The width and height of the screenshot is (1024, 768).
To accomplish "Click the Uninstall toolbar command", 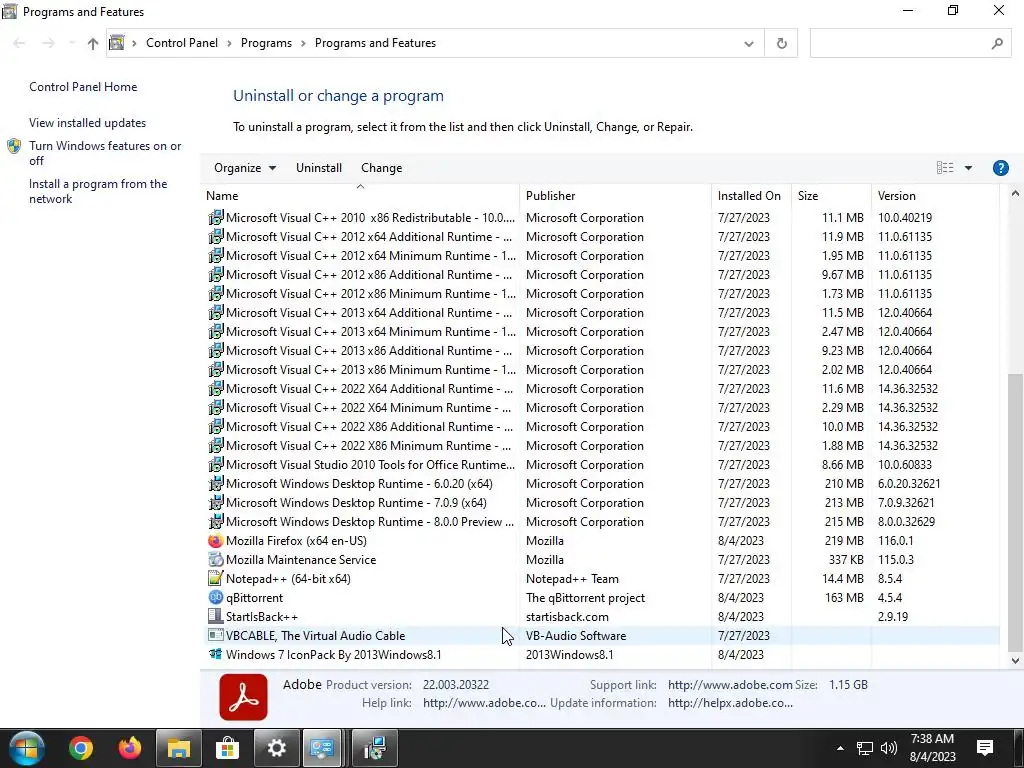I will click(x=319, y=168).
